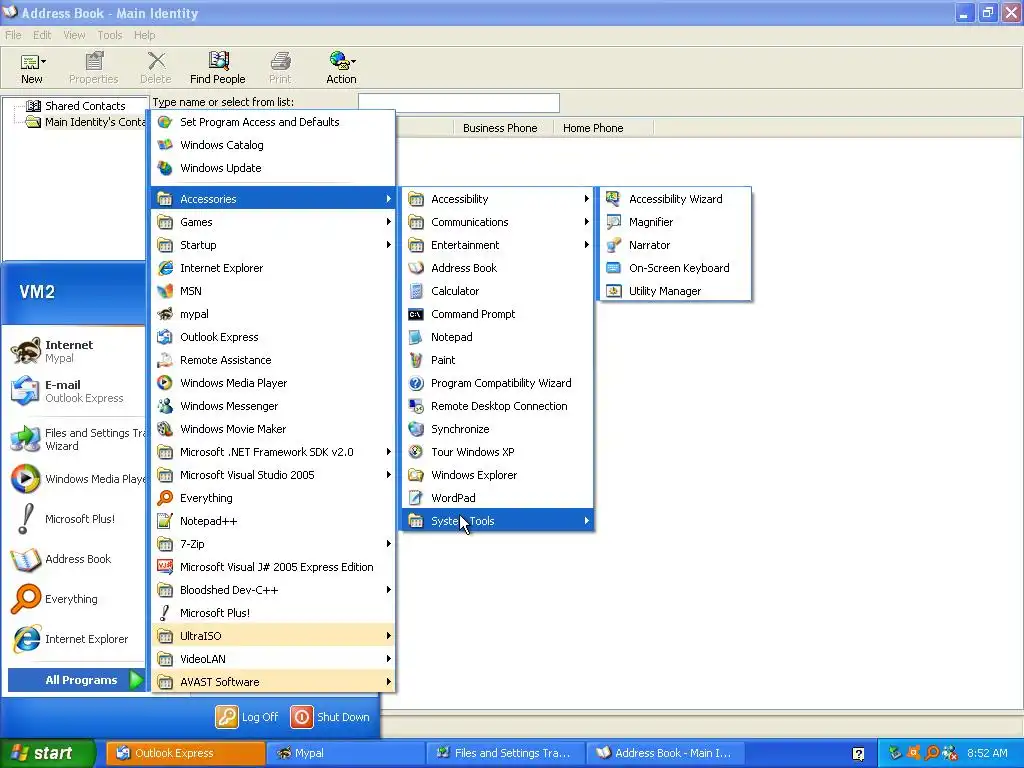Open Utility Manager
The width and height of the screenshot is (1024, 768).
click(x=674, y=291)
